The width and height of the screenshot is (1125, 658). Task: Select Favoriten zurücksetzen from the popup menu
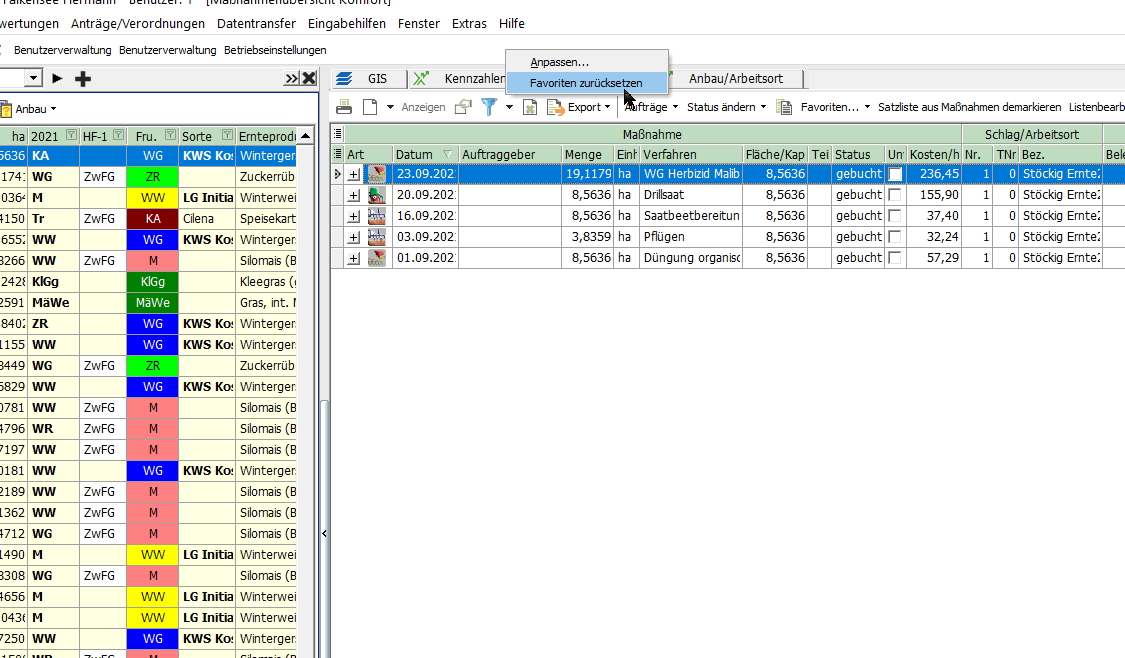click(586, 83)
